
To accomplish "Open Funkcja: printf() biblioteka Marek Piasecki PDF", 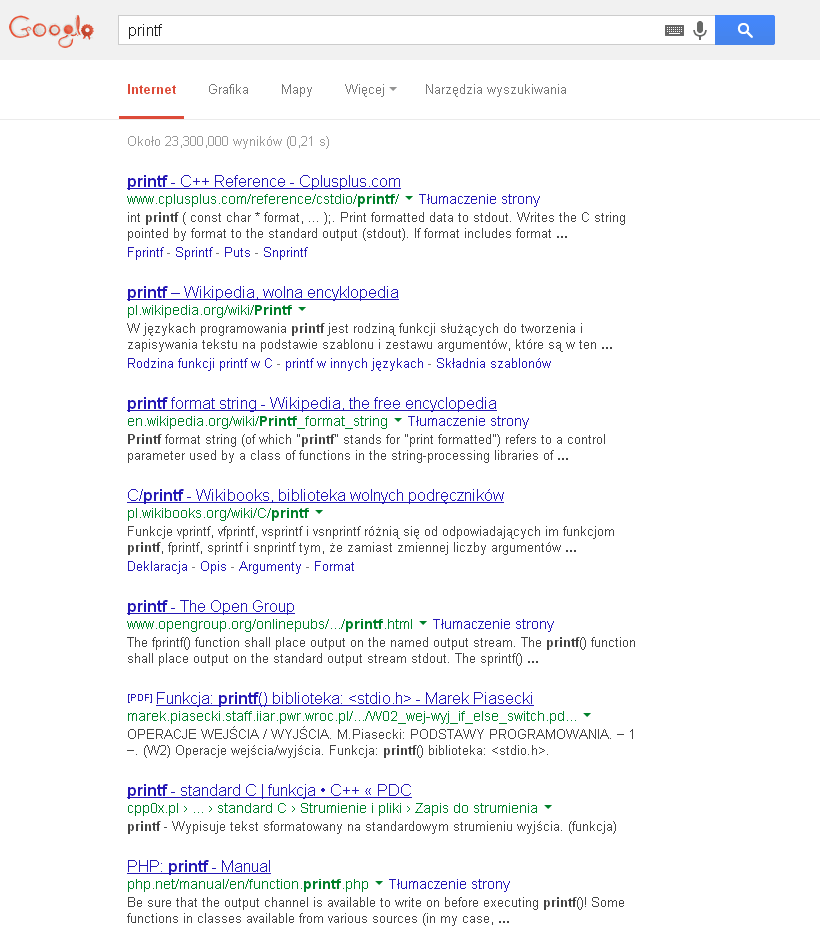I will pos(344,698).
